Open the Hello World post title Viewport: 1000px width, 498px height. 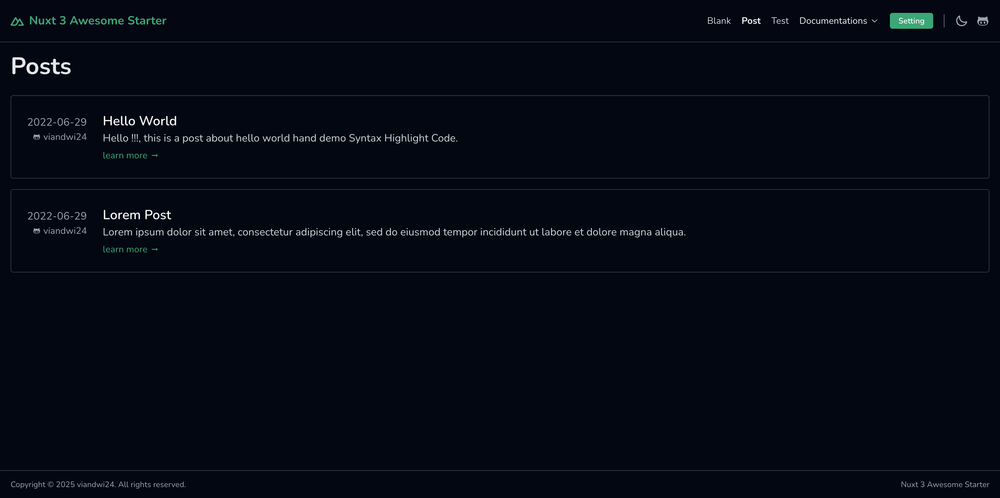[140, 121]
